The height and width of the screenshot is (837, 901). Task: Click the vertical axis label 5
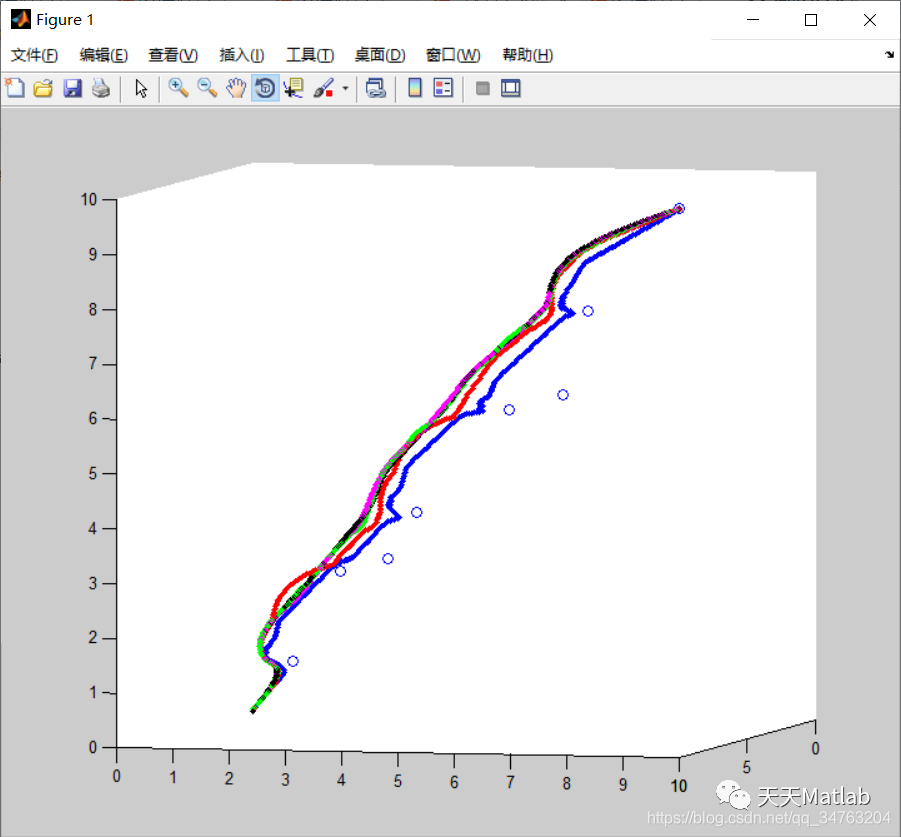click(x=93, y=473)
